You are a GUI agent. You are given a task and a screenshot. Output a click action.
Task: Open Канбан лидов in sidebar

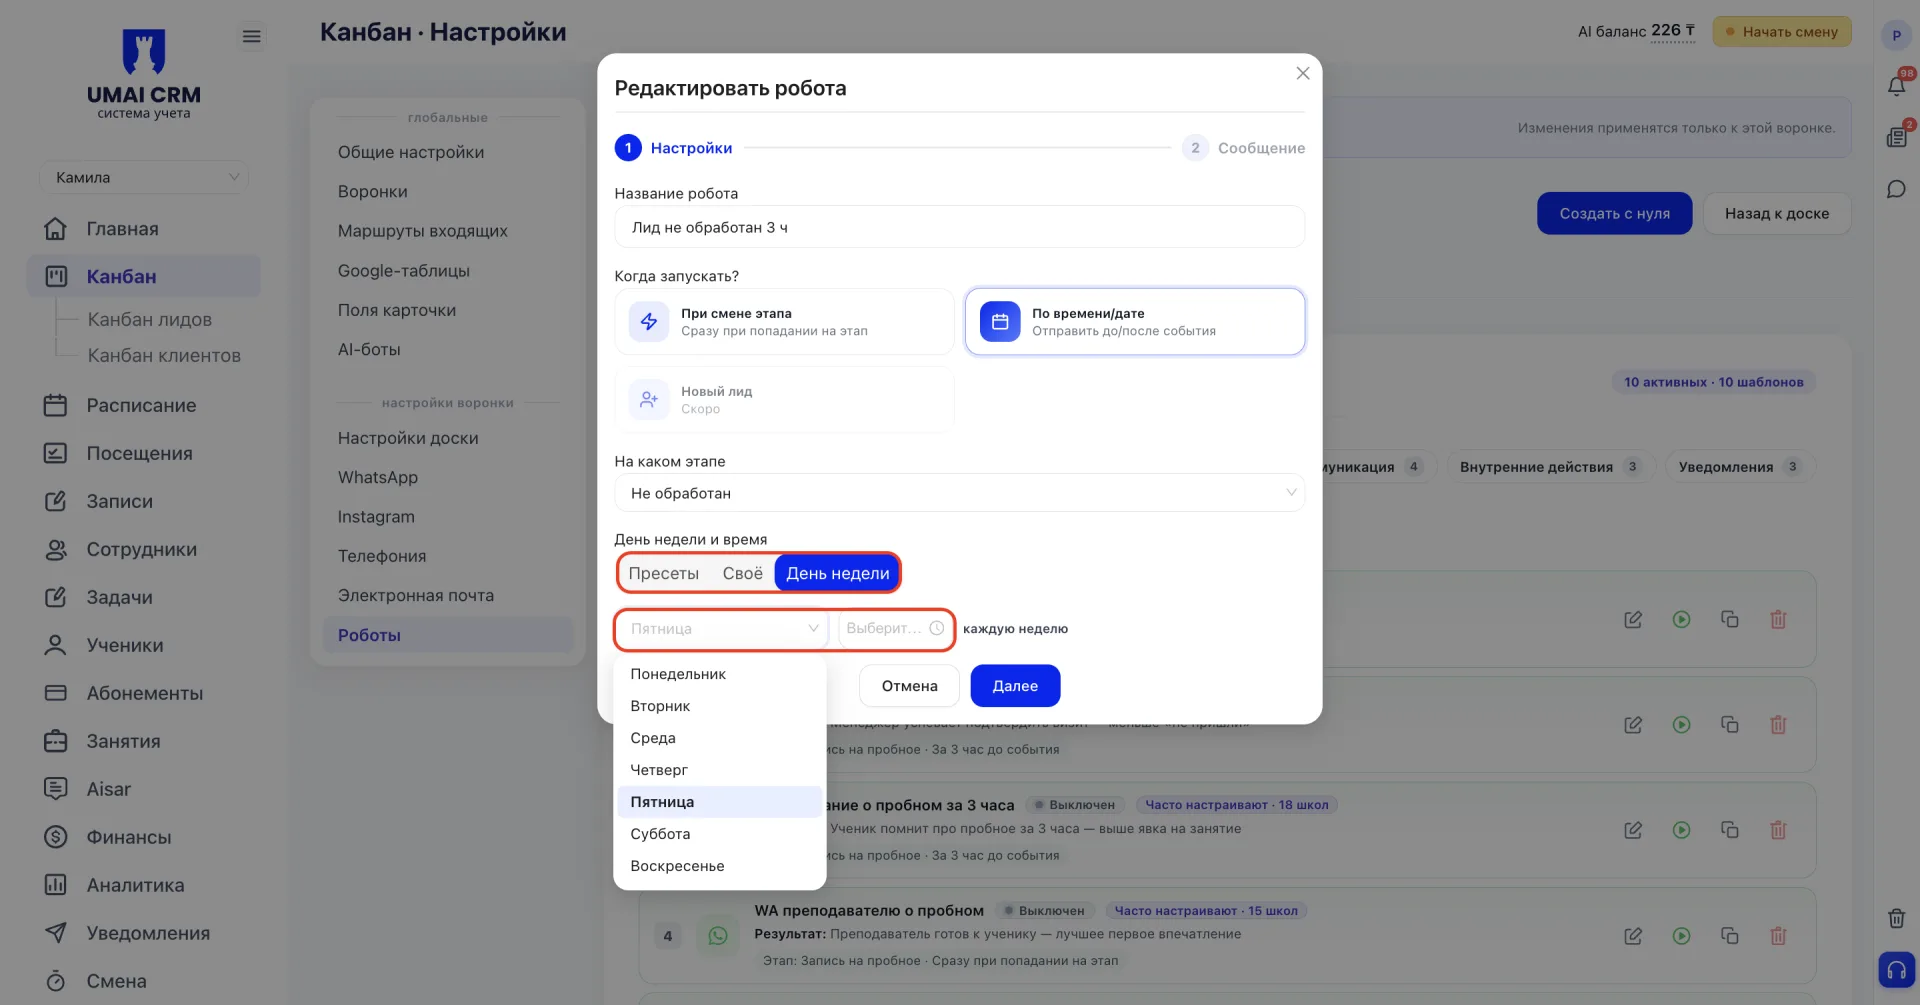click(150, 320)
